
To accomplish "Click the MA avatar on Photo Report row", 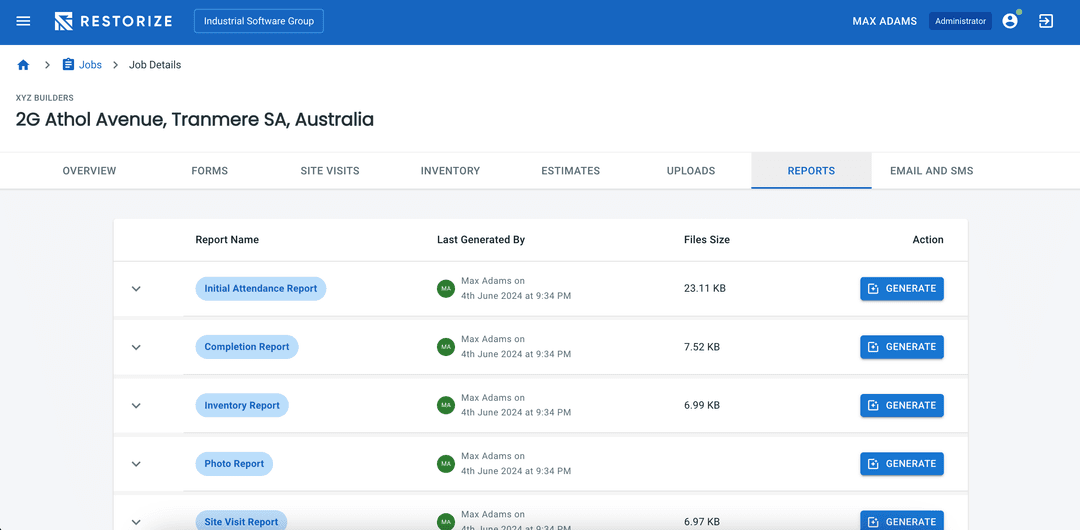I will point(446,464).
